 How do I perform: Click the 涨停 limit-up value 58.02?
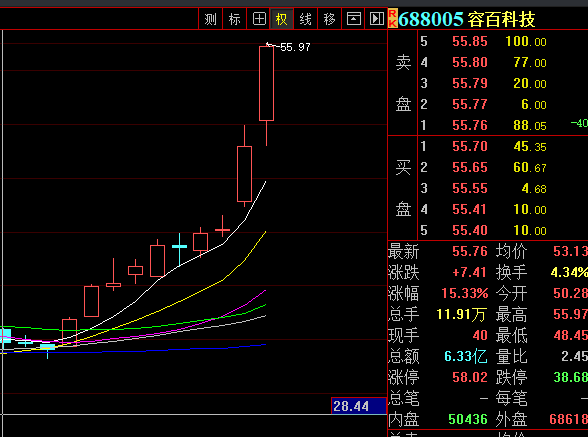pyautogui.click(x=470, y=377)
